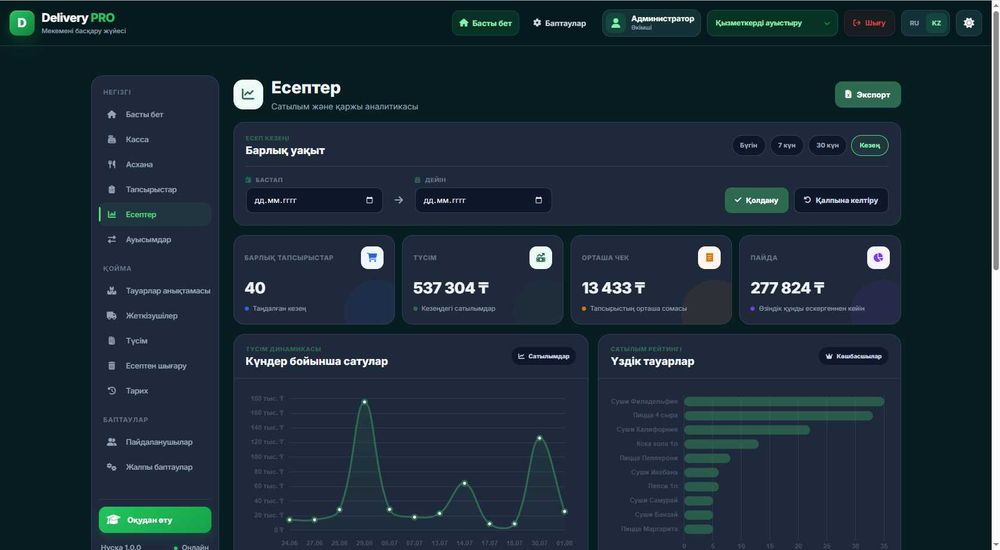Select the Кезең period filter
Image resolution: width=1000 pixels, height=550 pixels.
point(869,145)
